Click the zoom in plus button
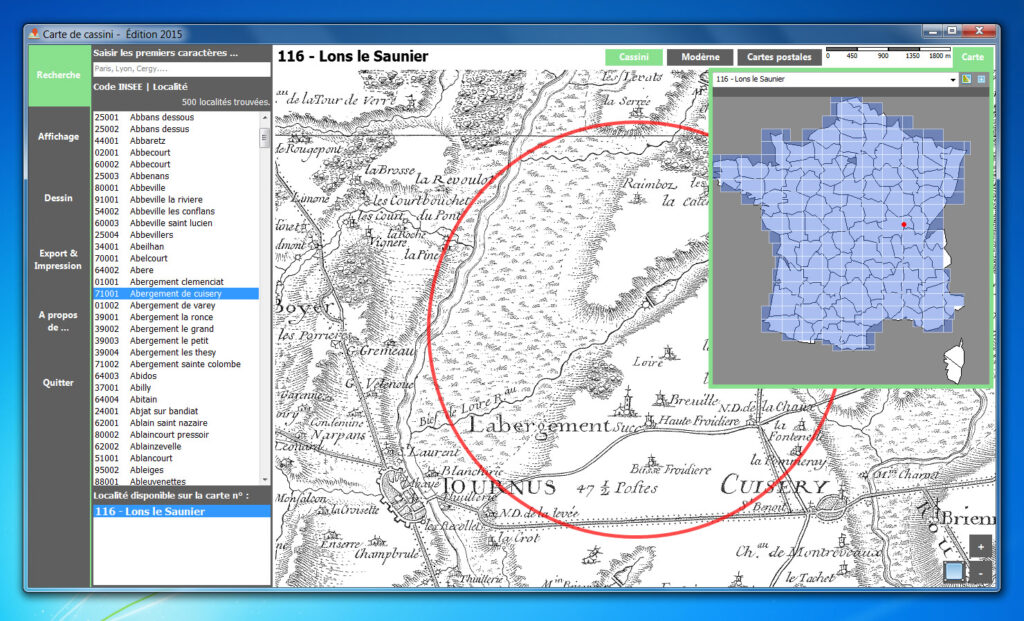 tap(981, 547)
